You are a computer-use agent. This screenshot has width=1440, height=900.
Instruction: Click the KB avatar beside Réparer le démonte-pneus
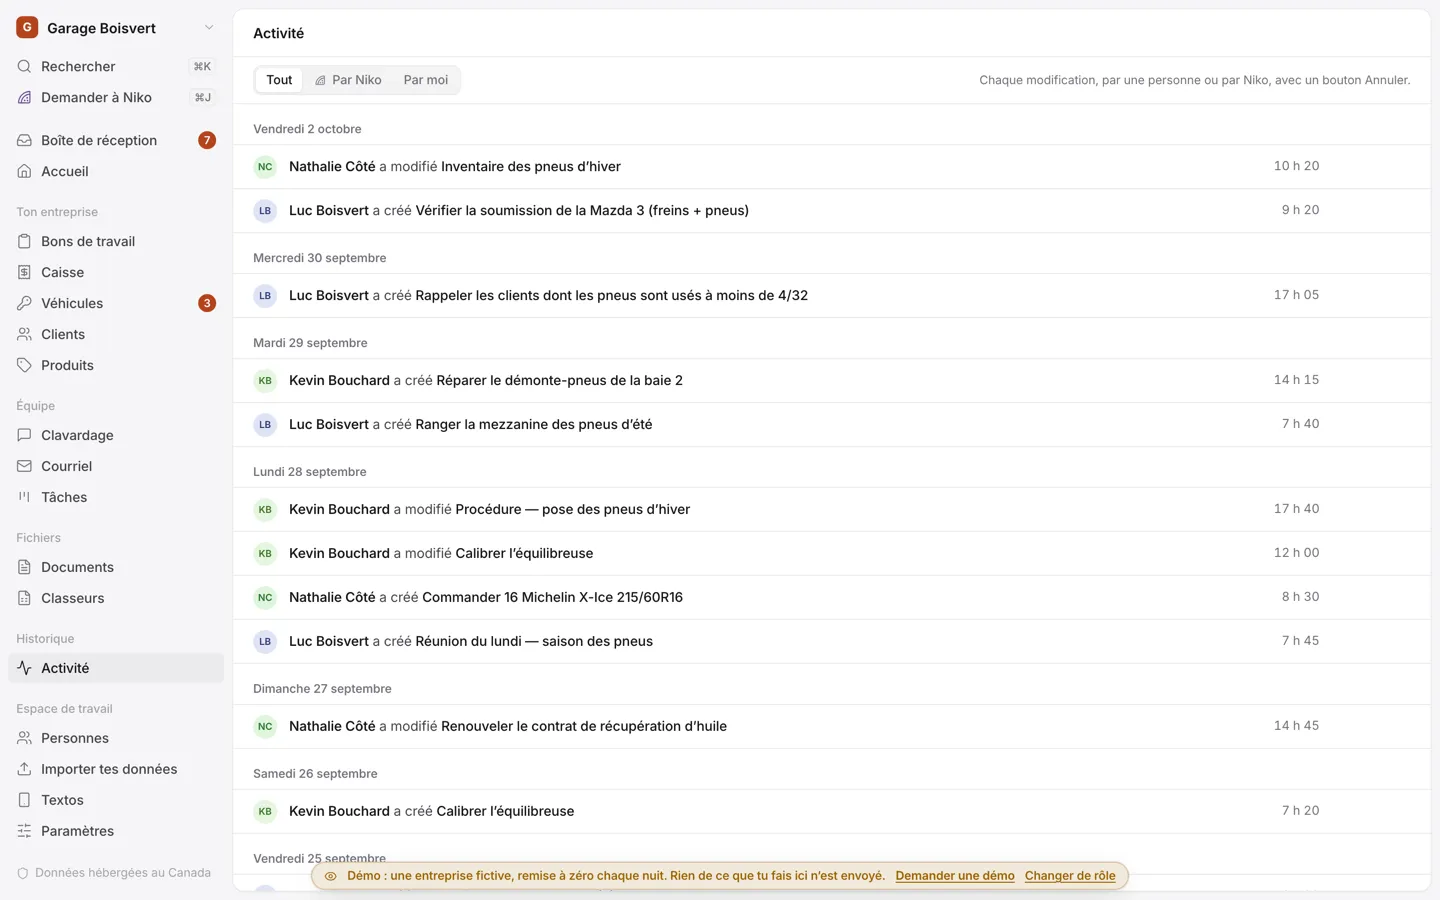click(x=265, y=381)
